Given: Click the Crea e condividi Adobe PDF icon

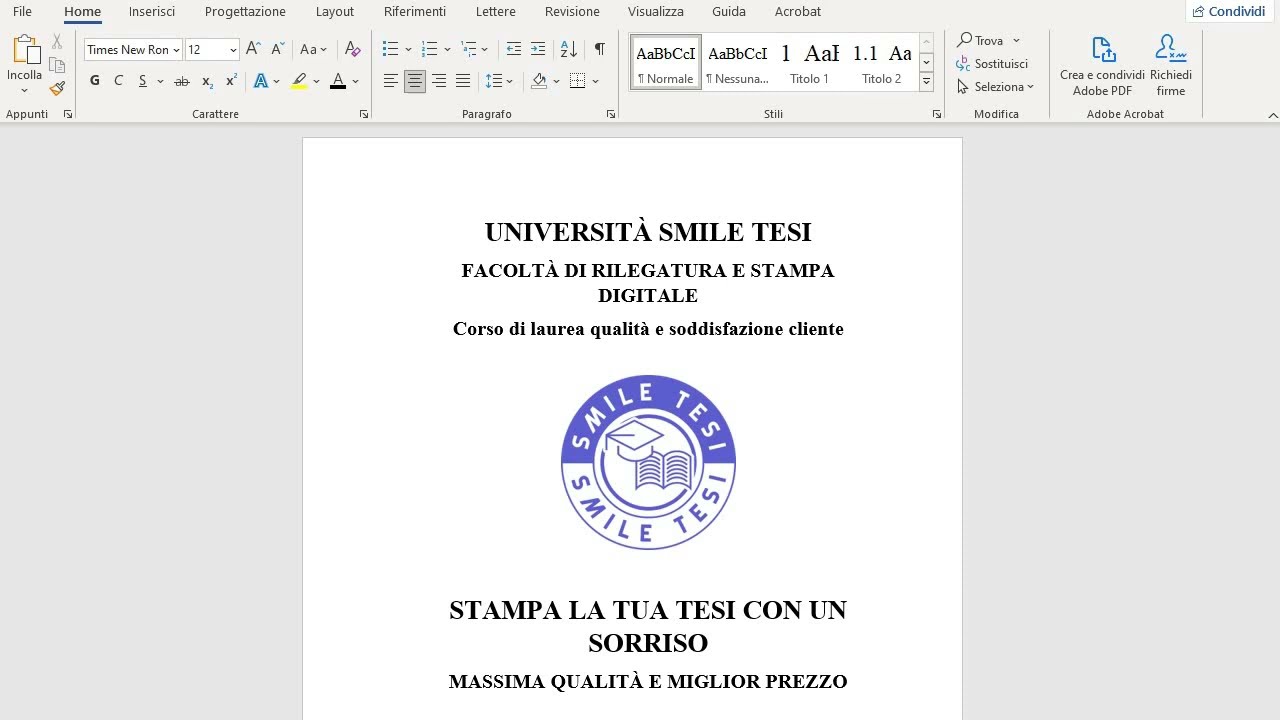Looking at the screenshot, I should (1102, 49).
